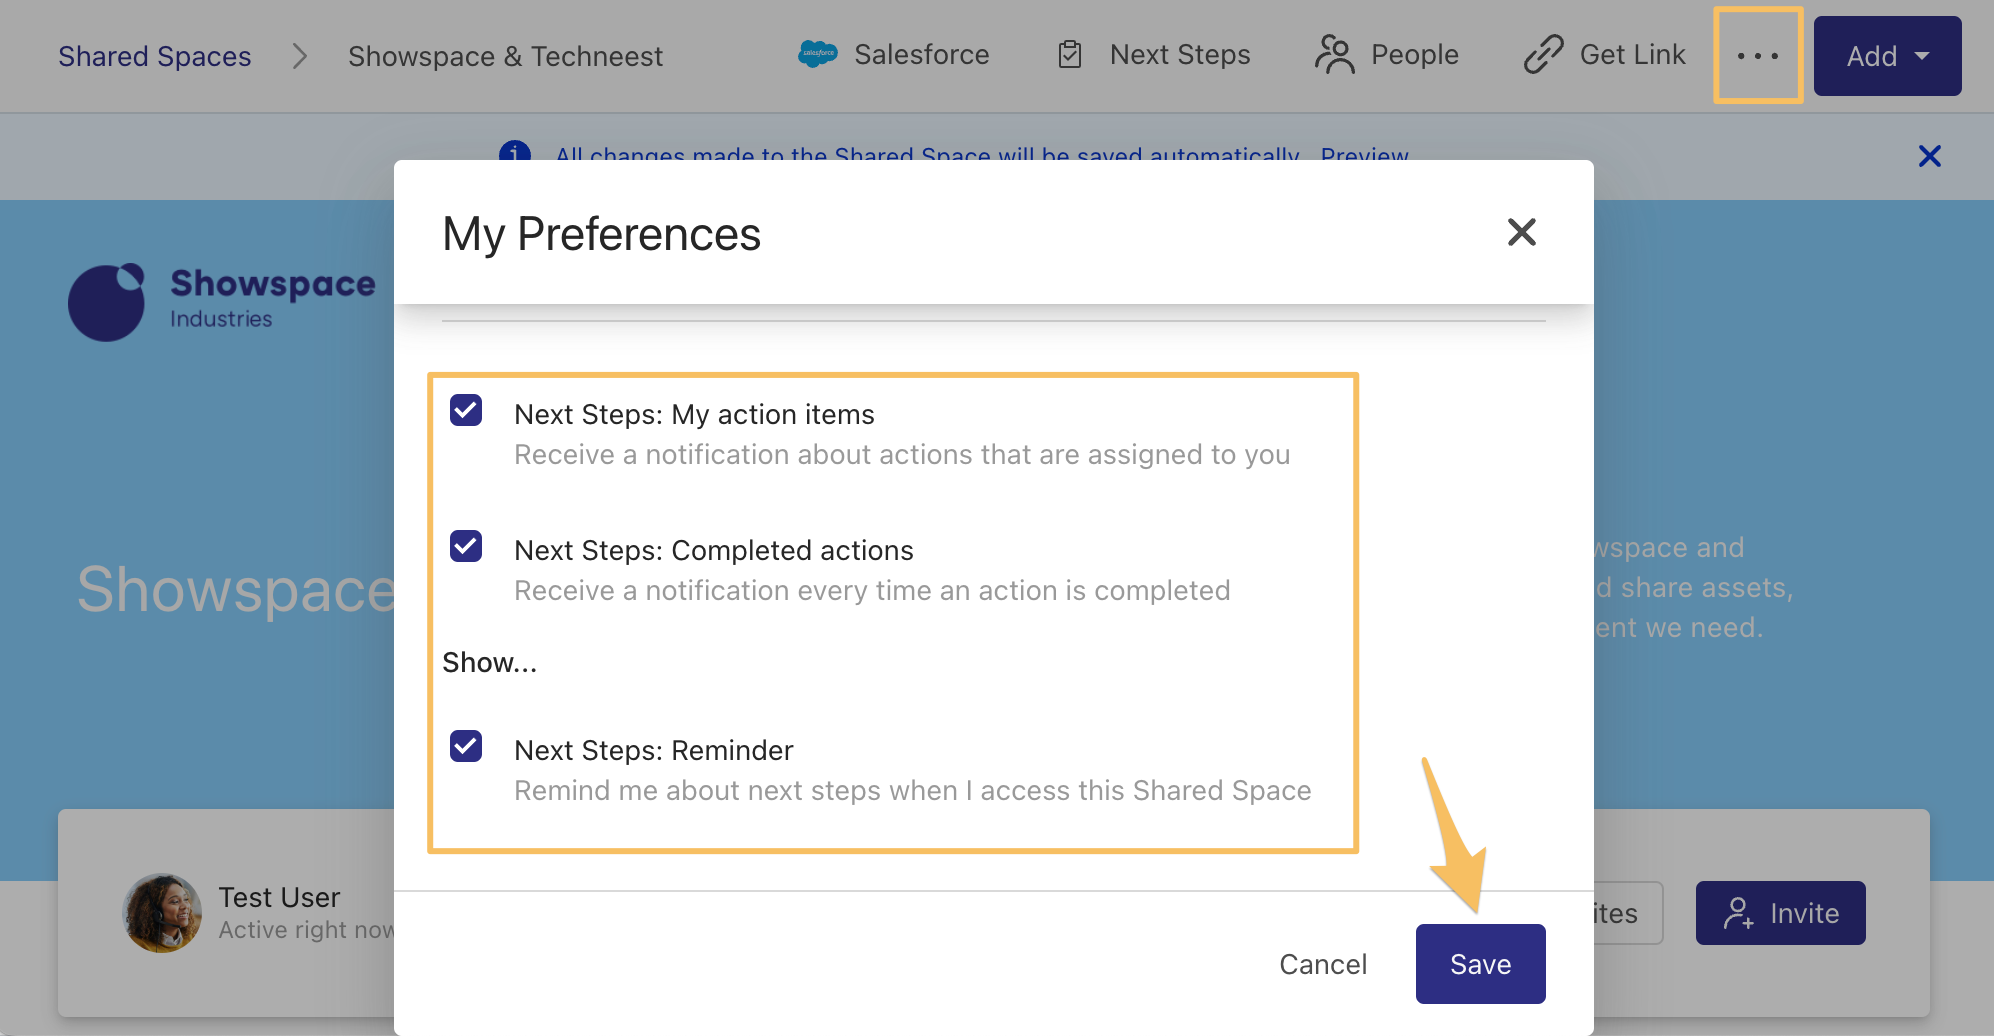The height and width of the screenshot is (1036, 1994).
Task: Click the breadcrumb chevron after Shared Spaces
Action: click(x=299, y=56)
